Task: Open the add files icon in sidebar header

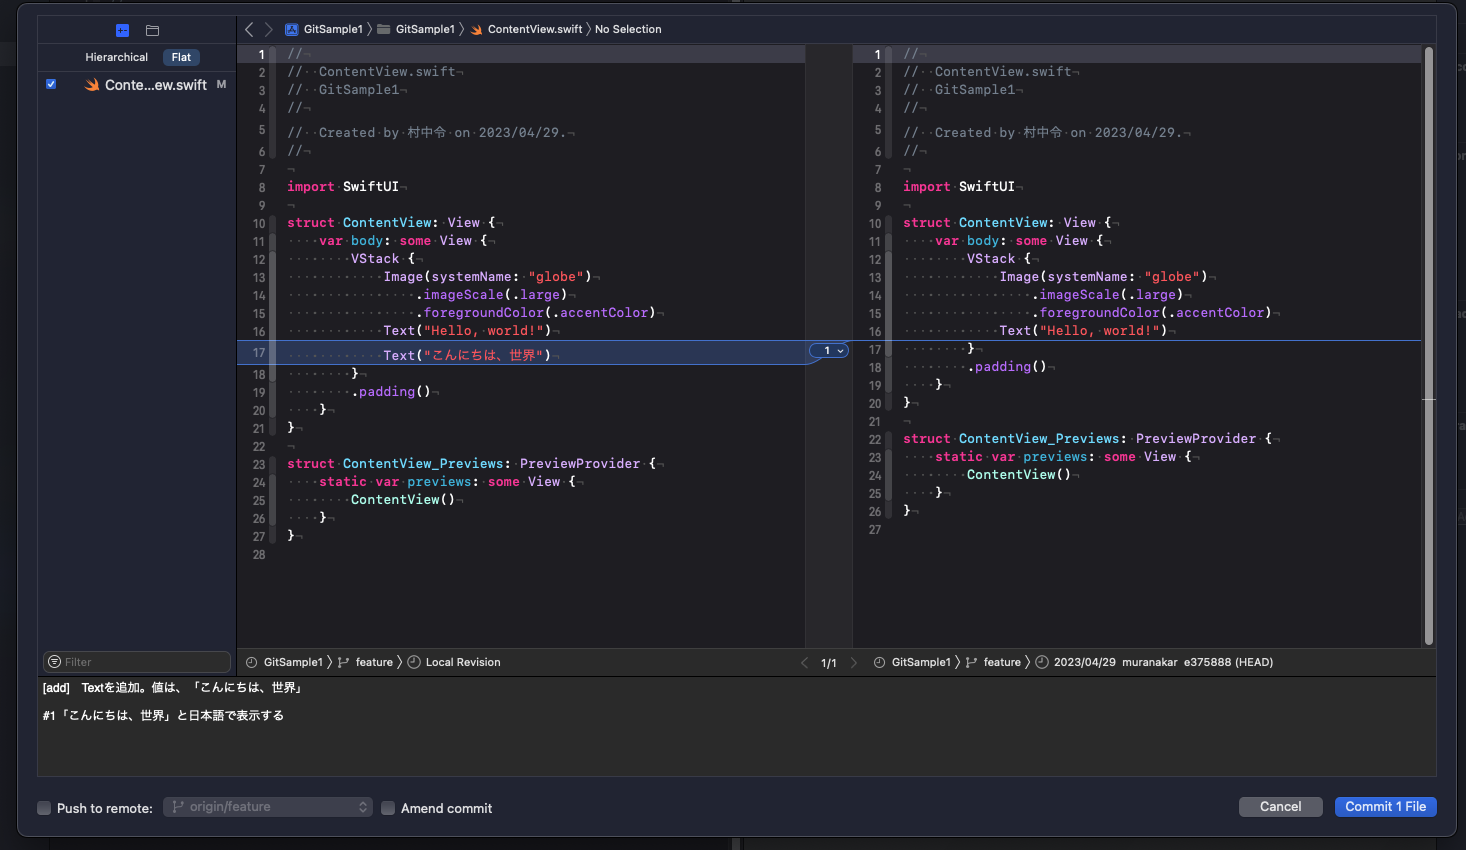Action: 122,30
